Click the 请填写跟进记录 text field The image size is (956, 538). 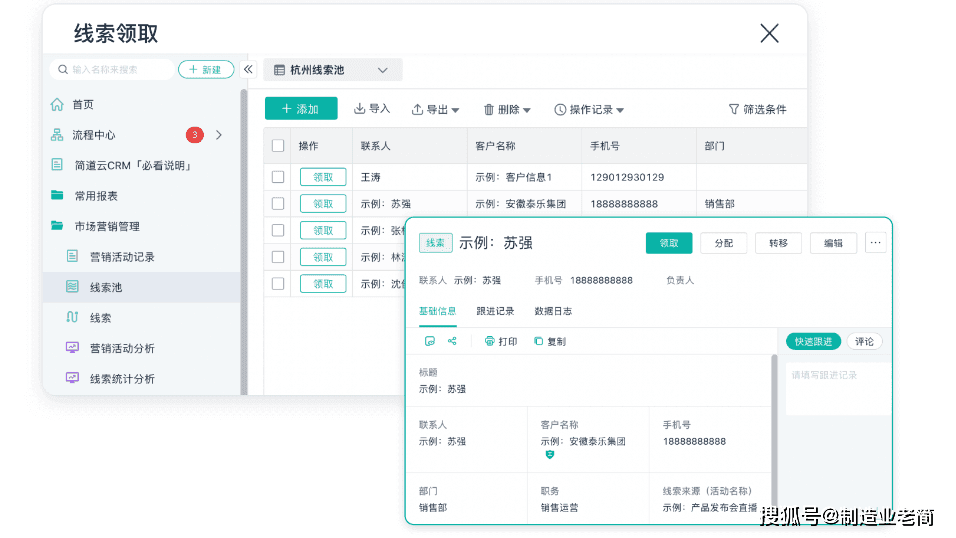tap(838, 389)
